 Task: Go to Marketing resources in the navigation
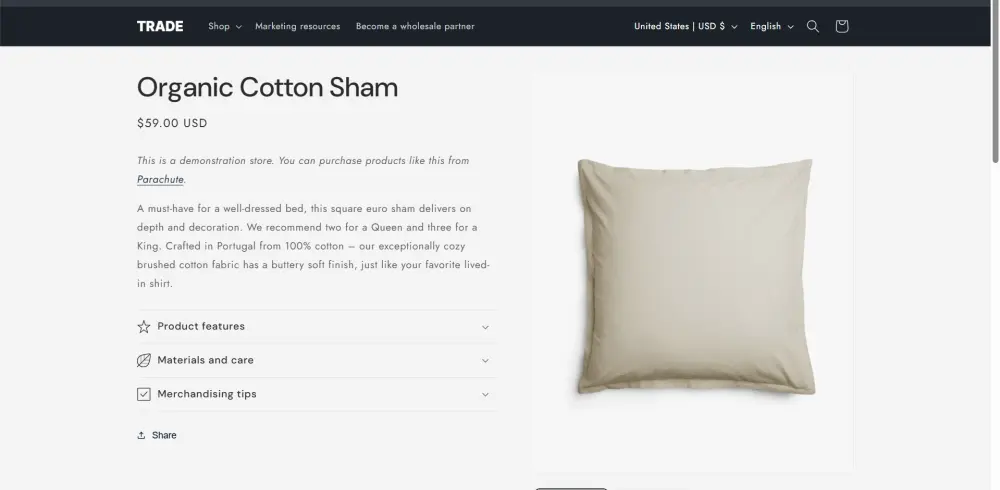[x=297, y=26]
